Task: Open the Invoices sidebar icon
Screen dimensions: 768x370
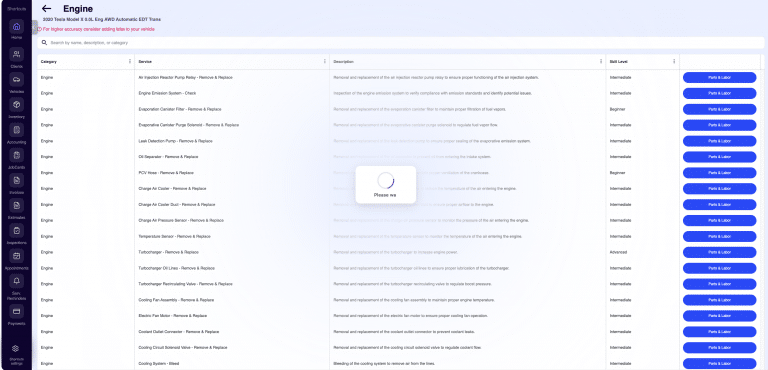Action: (x=16, y=181)
